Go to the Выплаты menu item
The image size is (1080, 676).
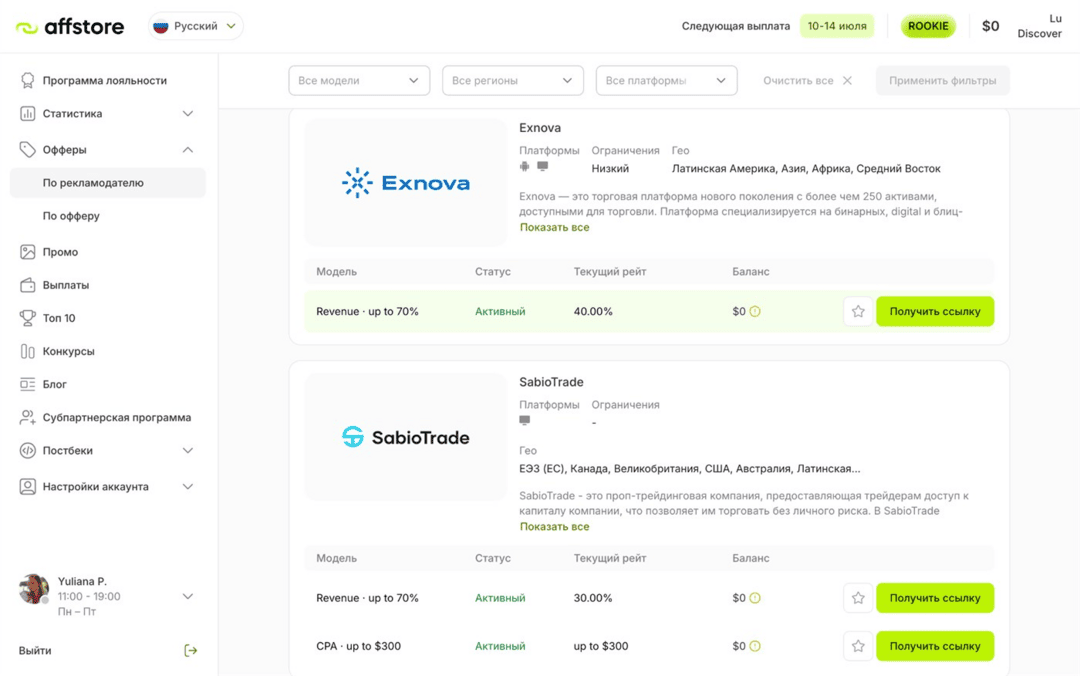pyautogui.click(x=66, y=285)
